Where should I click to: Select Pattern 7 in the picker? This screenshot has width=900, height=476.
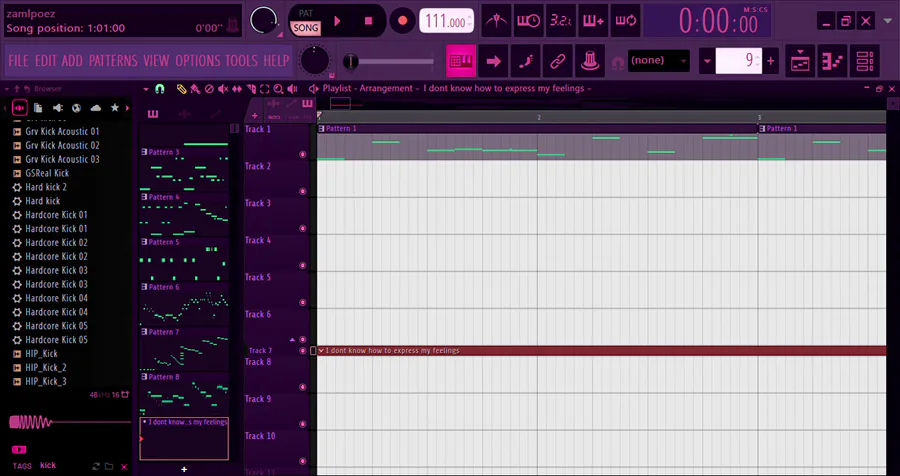(184, 349)
